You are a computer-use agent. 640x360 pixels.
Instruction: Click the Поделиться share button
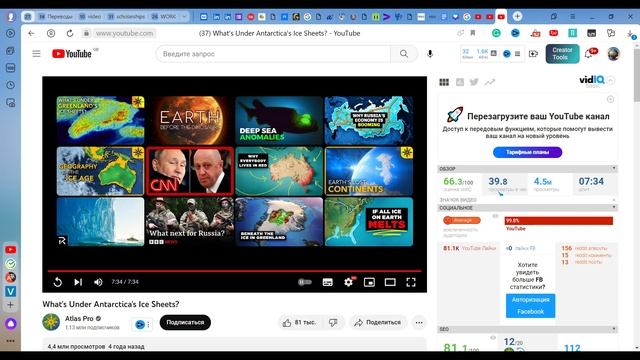(x=378, y=322)
